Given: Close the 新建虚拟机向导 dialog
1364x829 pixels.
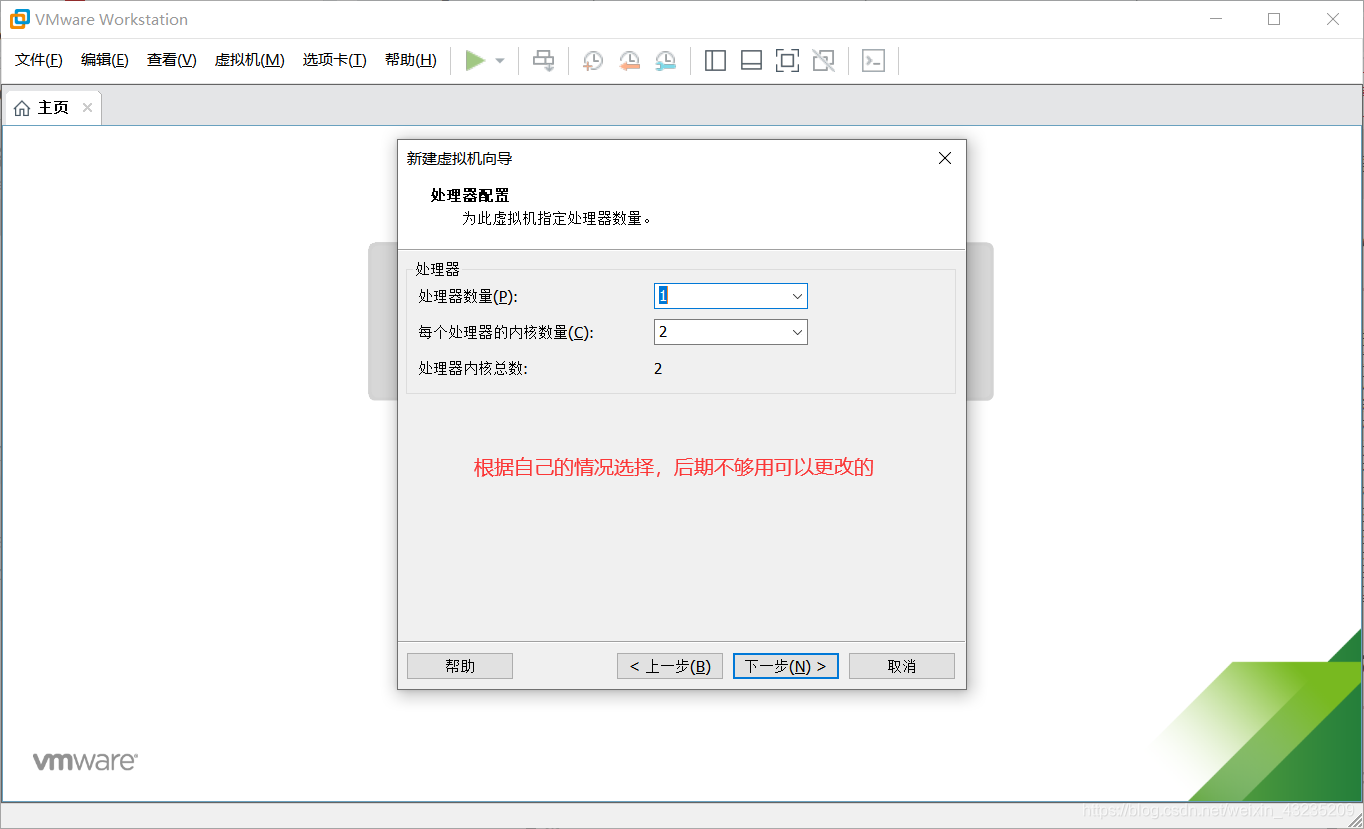Looking at the screenshot, I should pyautogui.click(x=945, y=158).
